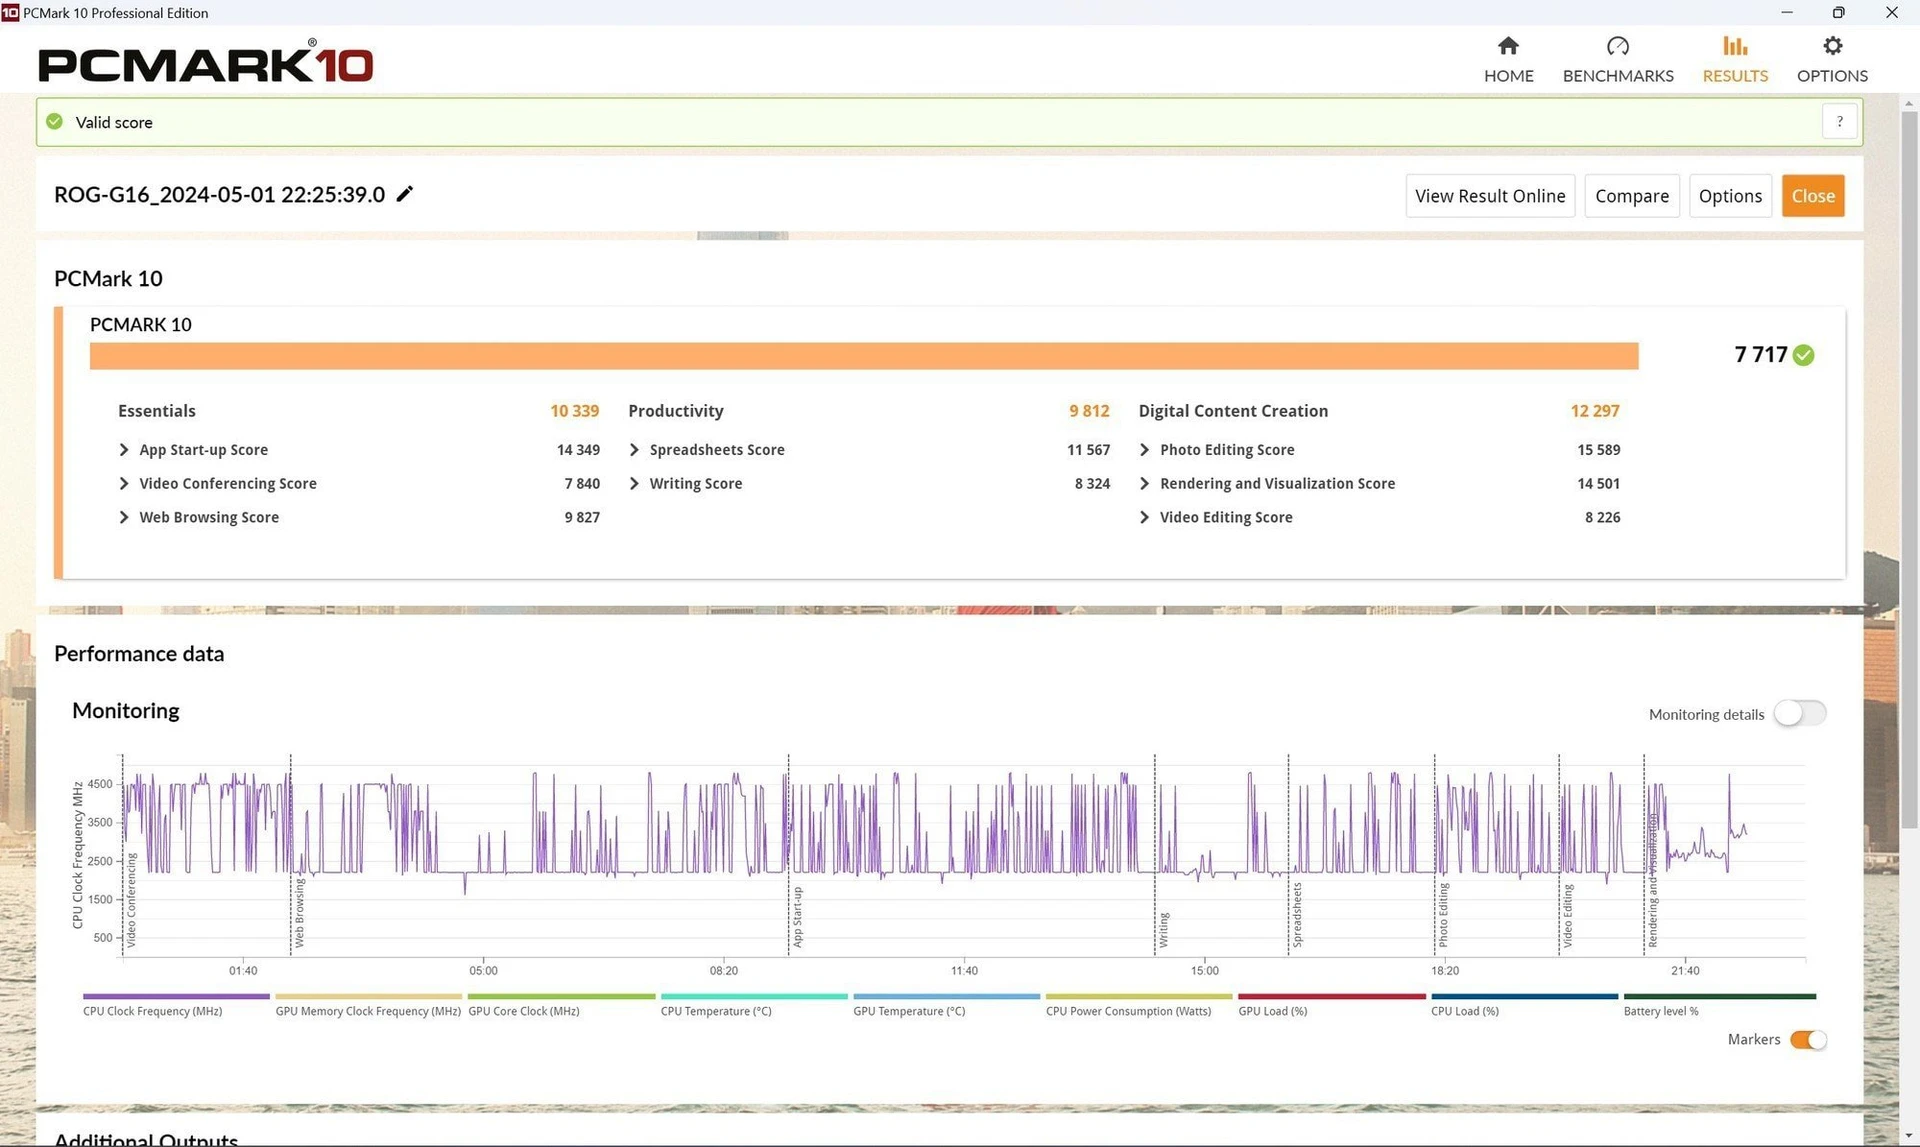Image resolution: width=1920 pixels, height=1147 pixels.
Task: Expand Video Editing Score details
Action: tap(1144, 517)
